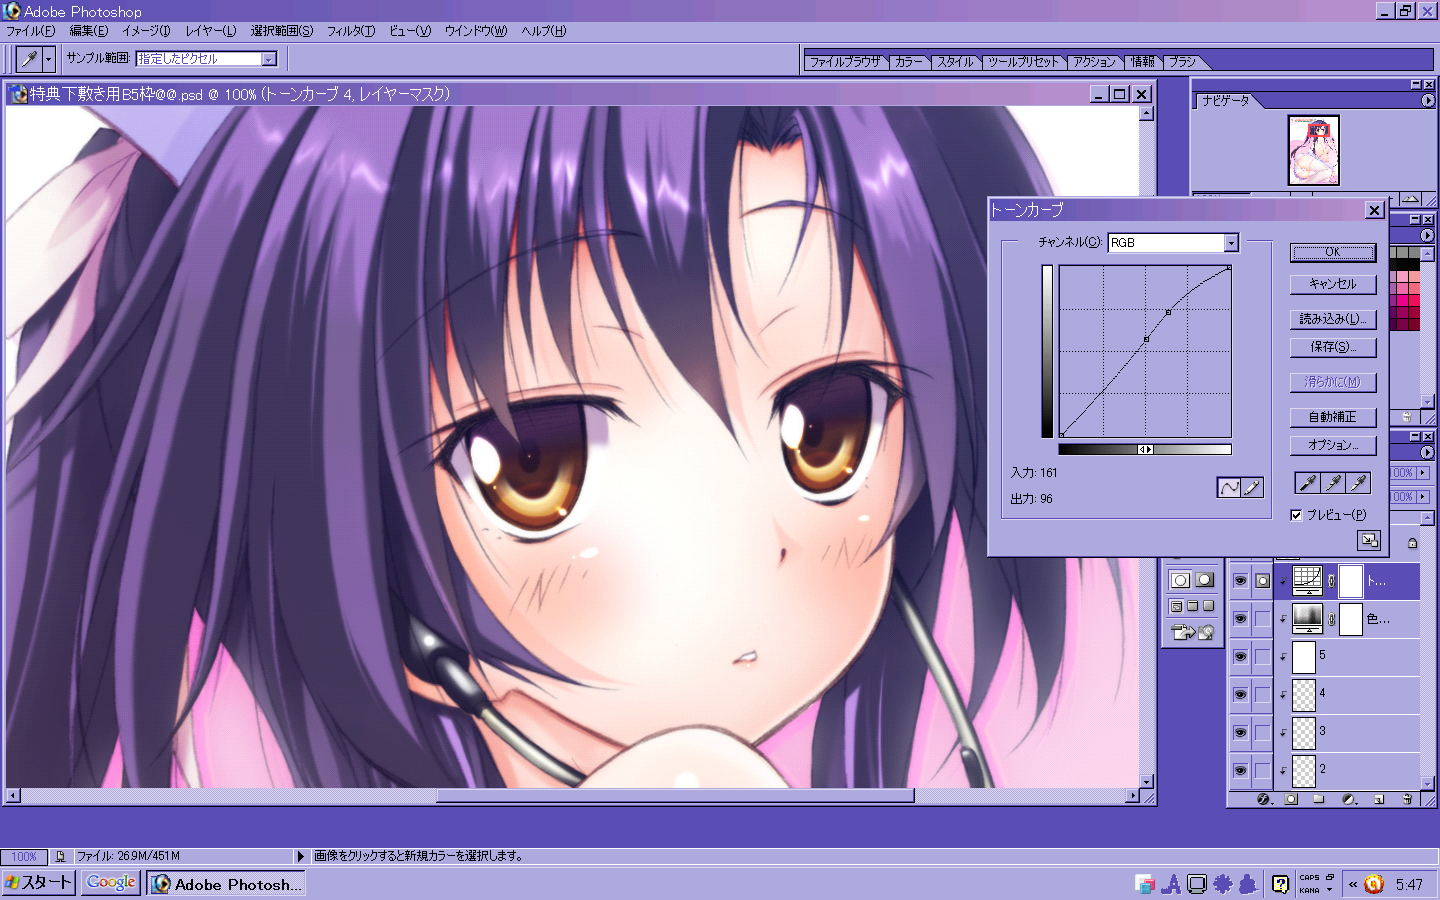Viewport: 1440px width, 900px height.
Task: Open the swatches panel flyout menu arrow
Action: 1427,235
